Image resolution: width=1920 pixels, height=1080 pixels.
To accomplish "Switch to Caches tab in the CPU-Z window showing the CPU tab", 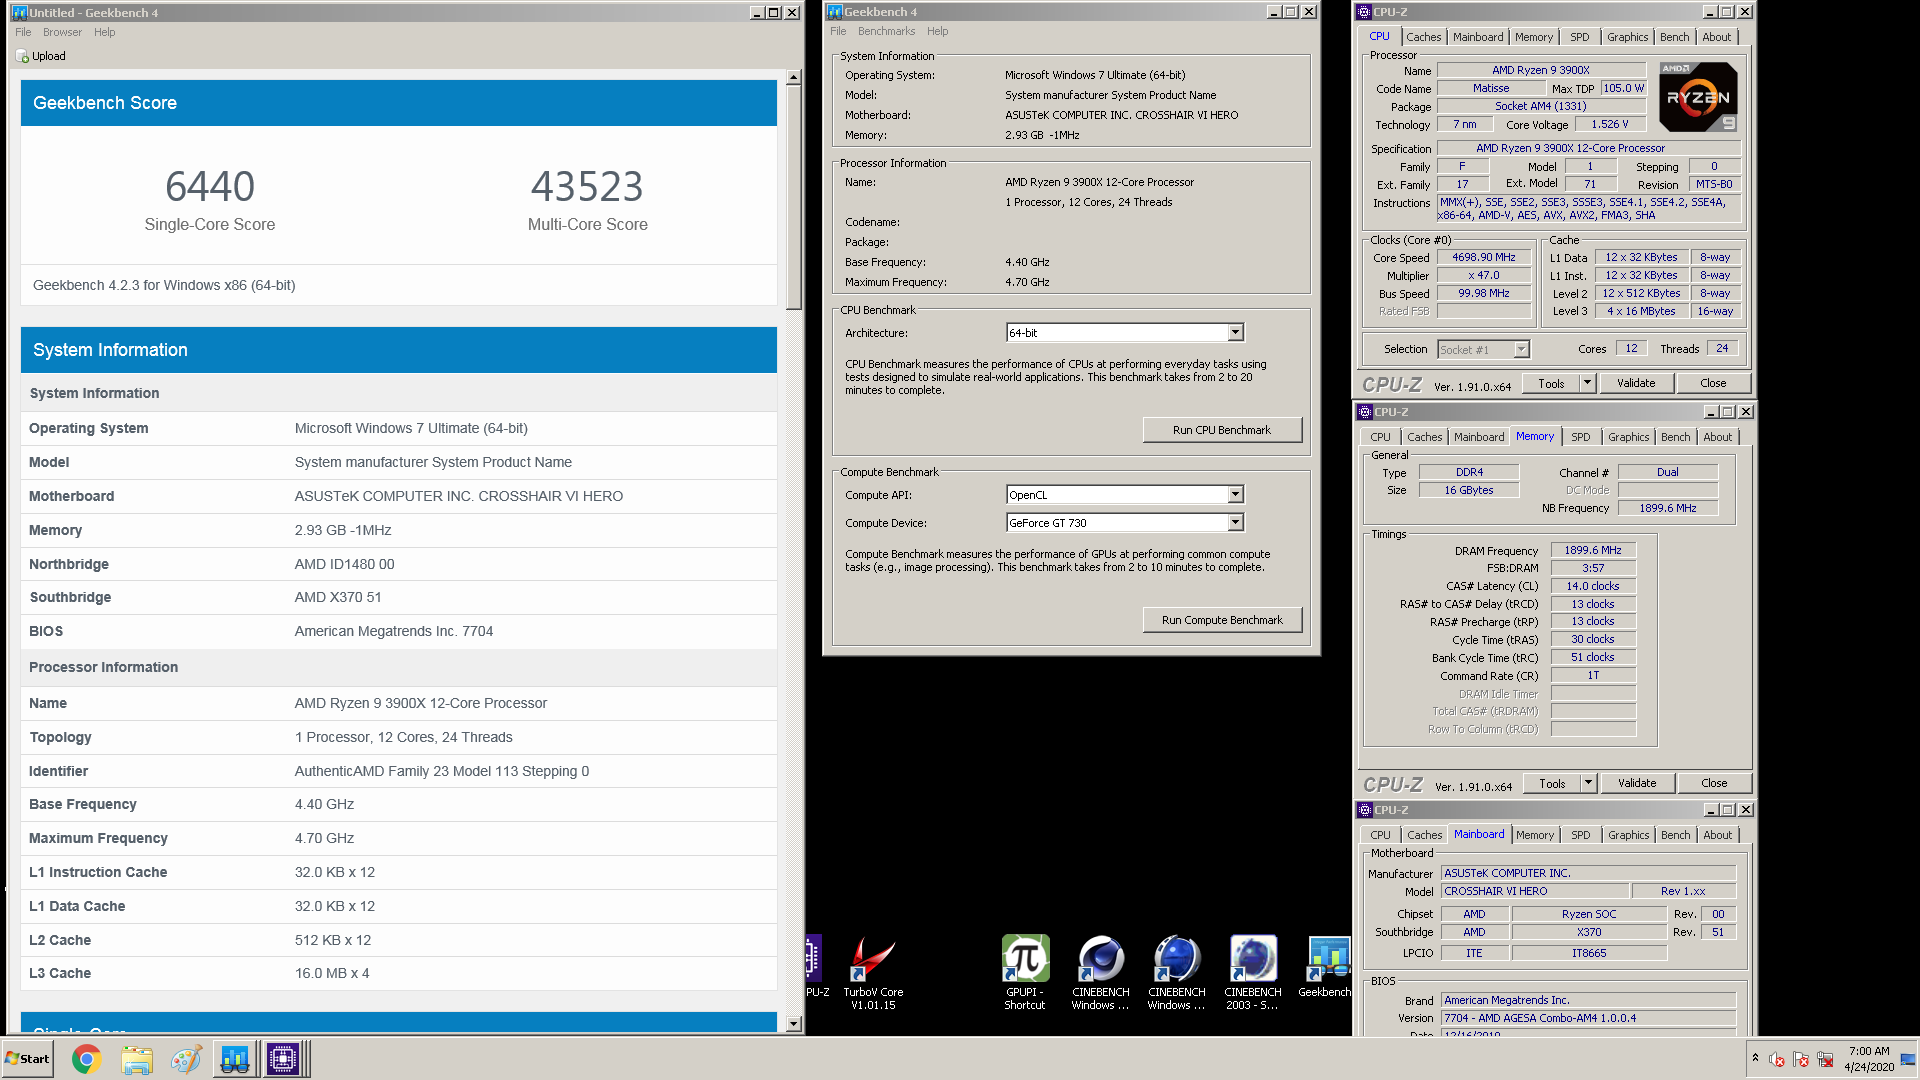I will pyautogui.click(x=1423, y=37).
